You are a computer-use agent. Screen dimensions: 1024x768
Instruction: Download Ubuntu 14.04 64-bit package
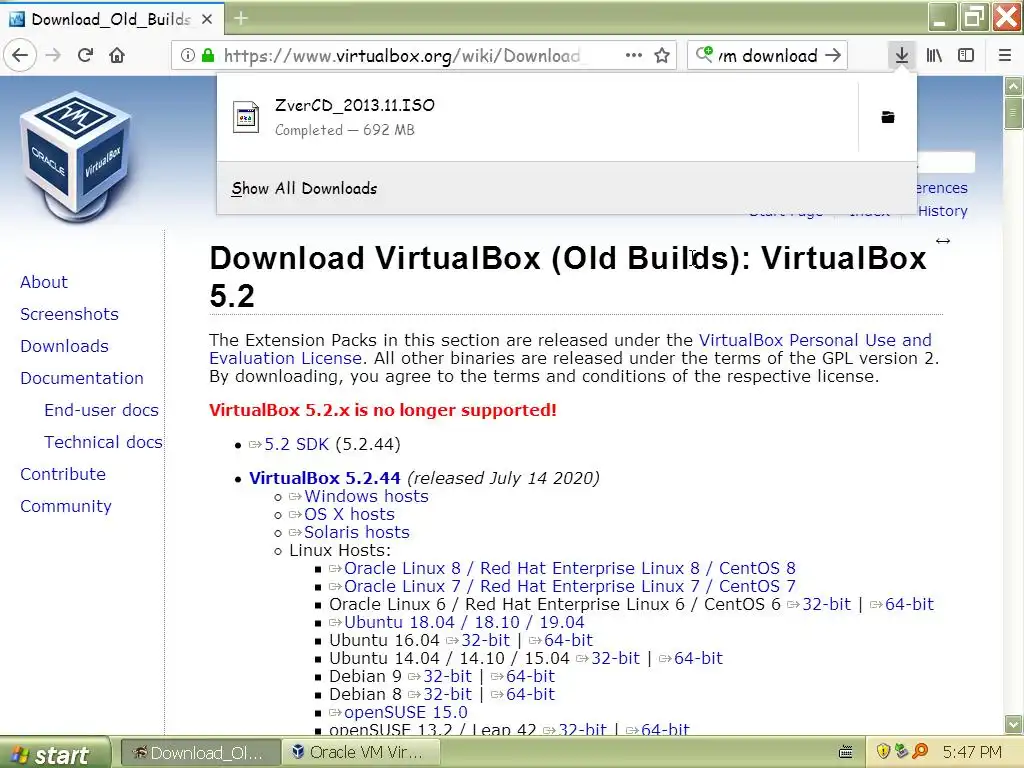pos(698,658)
